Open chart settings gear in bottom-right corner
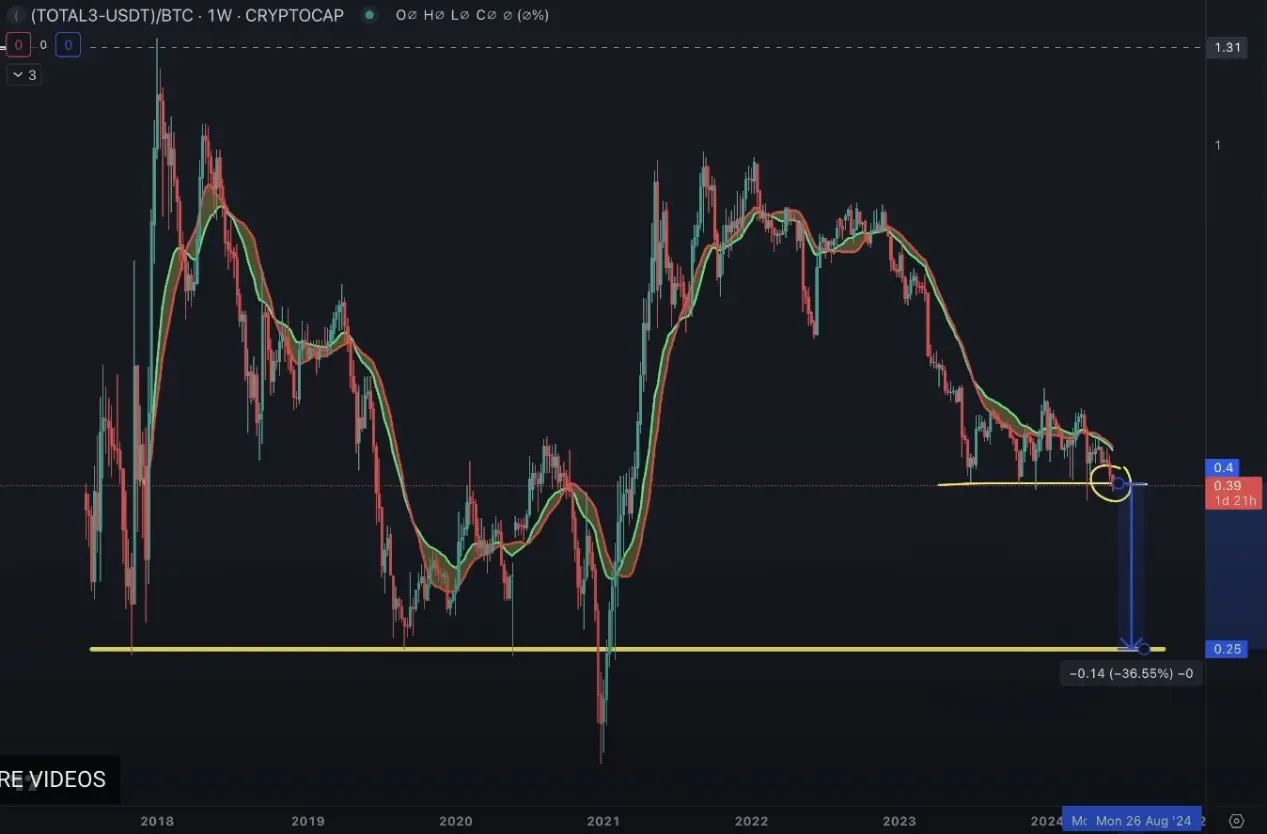Image resolution: width=1267 pixels, height=834 pixels. coord(1237,821)
